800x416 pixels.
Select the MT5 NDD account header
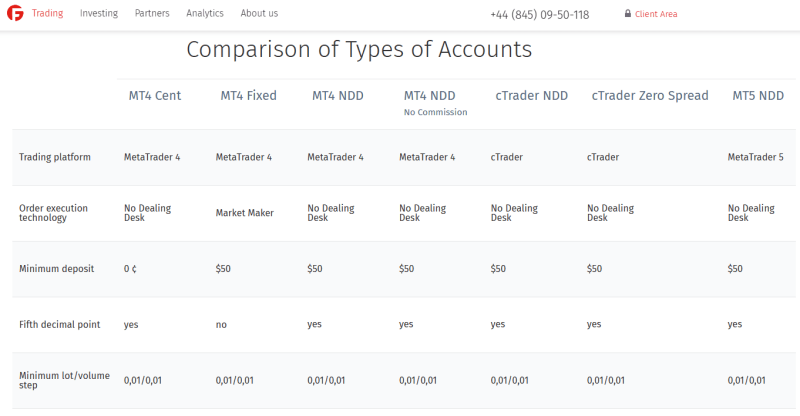(x=758, y=95)
